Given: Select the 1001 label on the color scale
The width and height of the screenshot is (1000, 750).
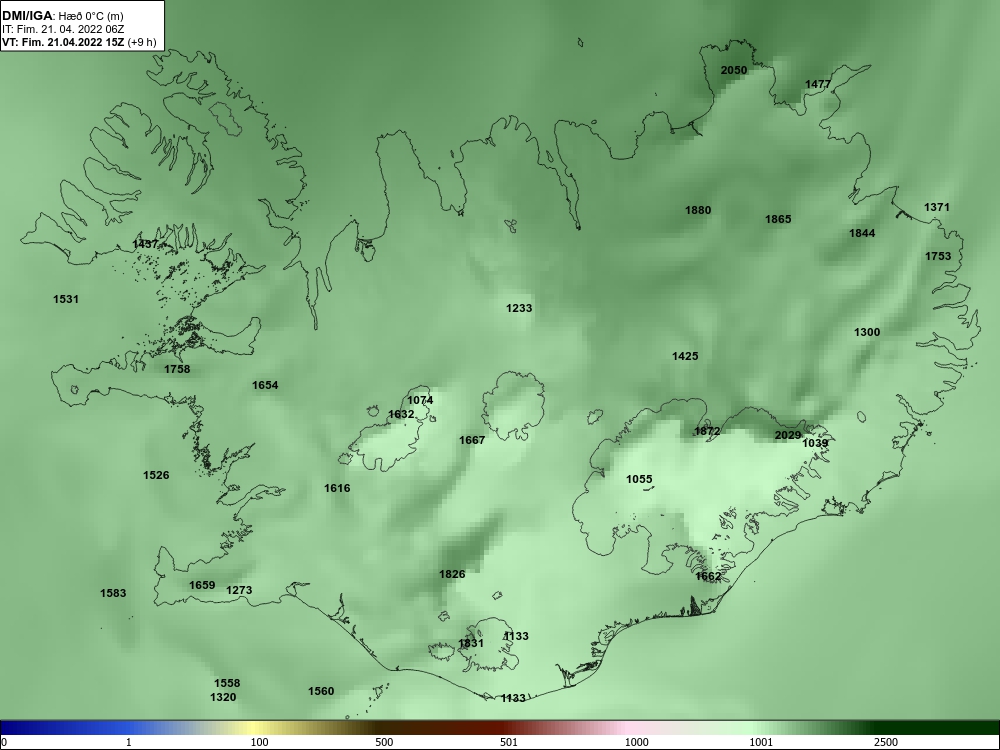Looking at the screenshot, I should 761,742.
